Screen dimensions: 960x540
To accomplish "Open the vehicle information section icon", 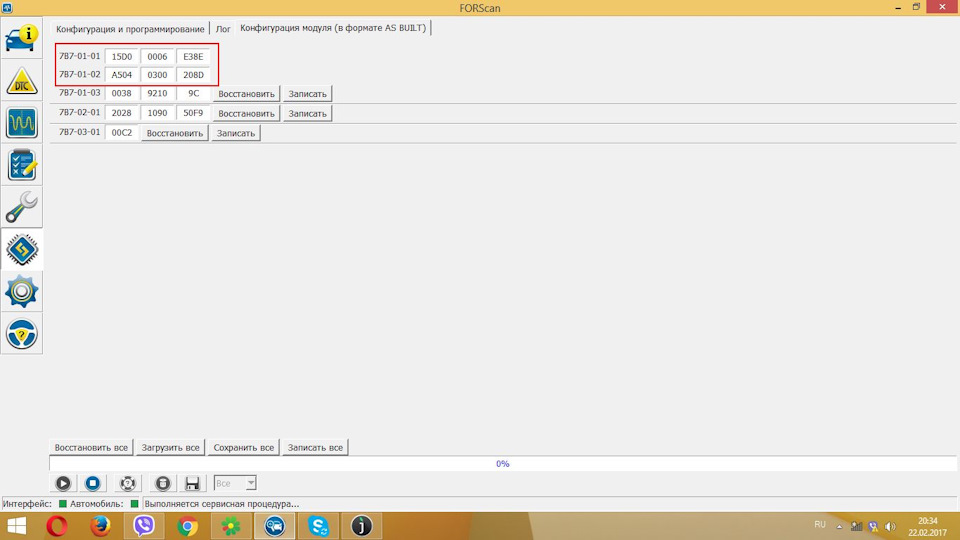I will 21,38.
